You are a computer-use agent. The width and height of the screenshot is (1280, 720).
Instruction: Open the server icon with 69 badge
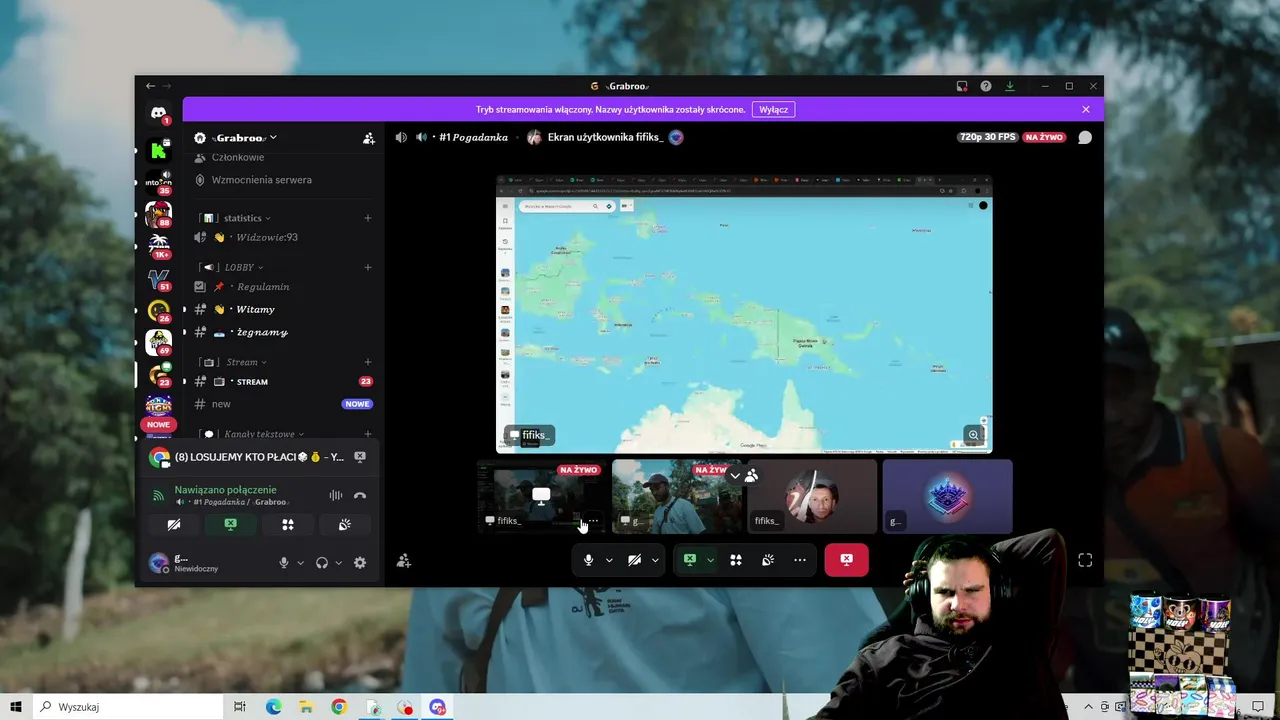pos(158,343)
